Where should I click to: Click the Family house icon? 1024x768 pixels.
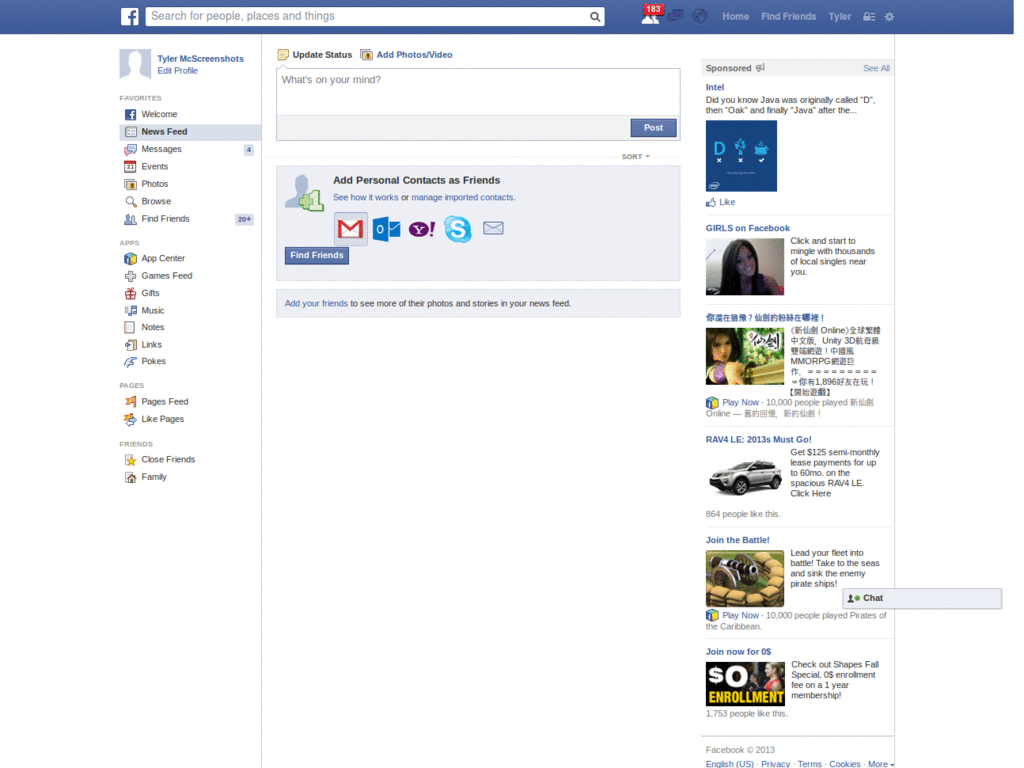[x=131, y=477]
